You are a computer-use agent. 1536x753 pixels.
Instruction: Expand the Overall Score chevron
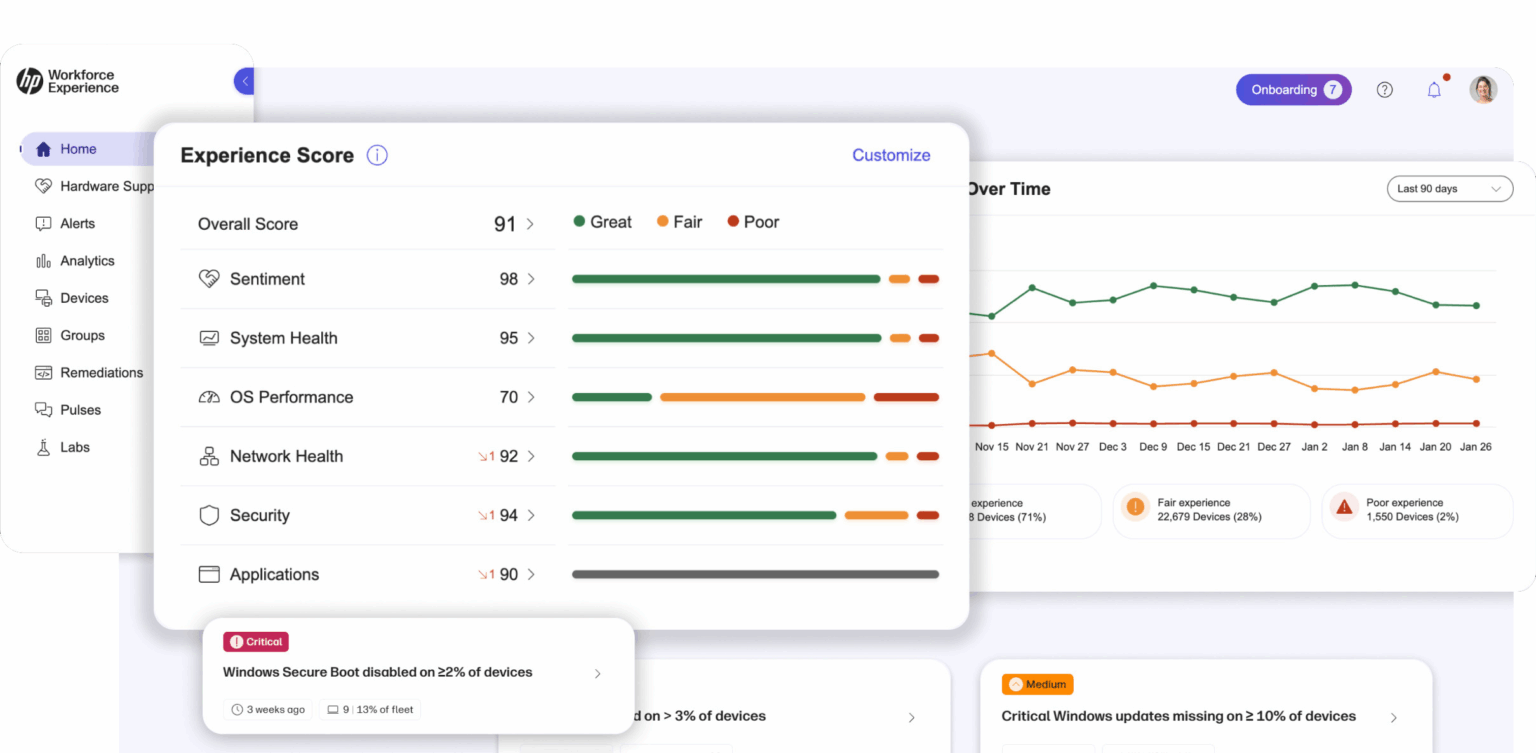pyautogui.click(x=530, y=224)
